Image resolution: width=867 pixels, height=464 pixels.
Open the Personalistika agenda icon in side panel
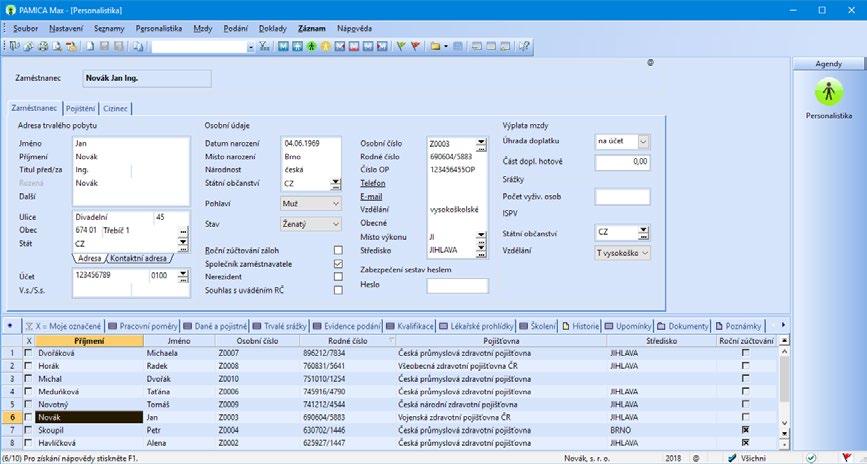pos(828,92)
